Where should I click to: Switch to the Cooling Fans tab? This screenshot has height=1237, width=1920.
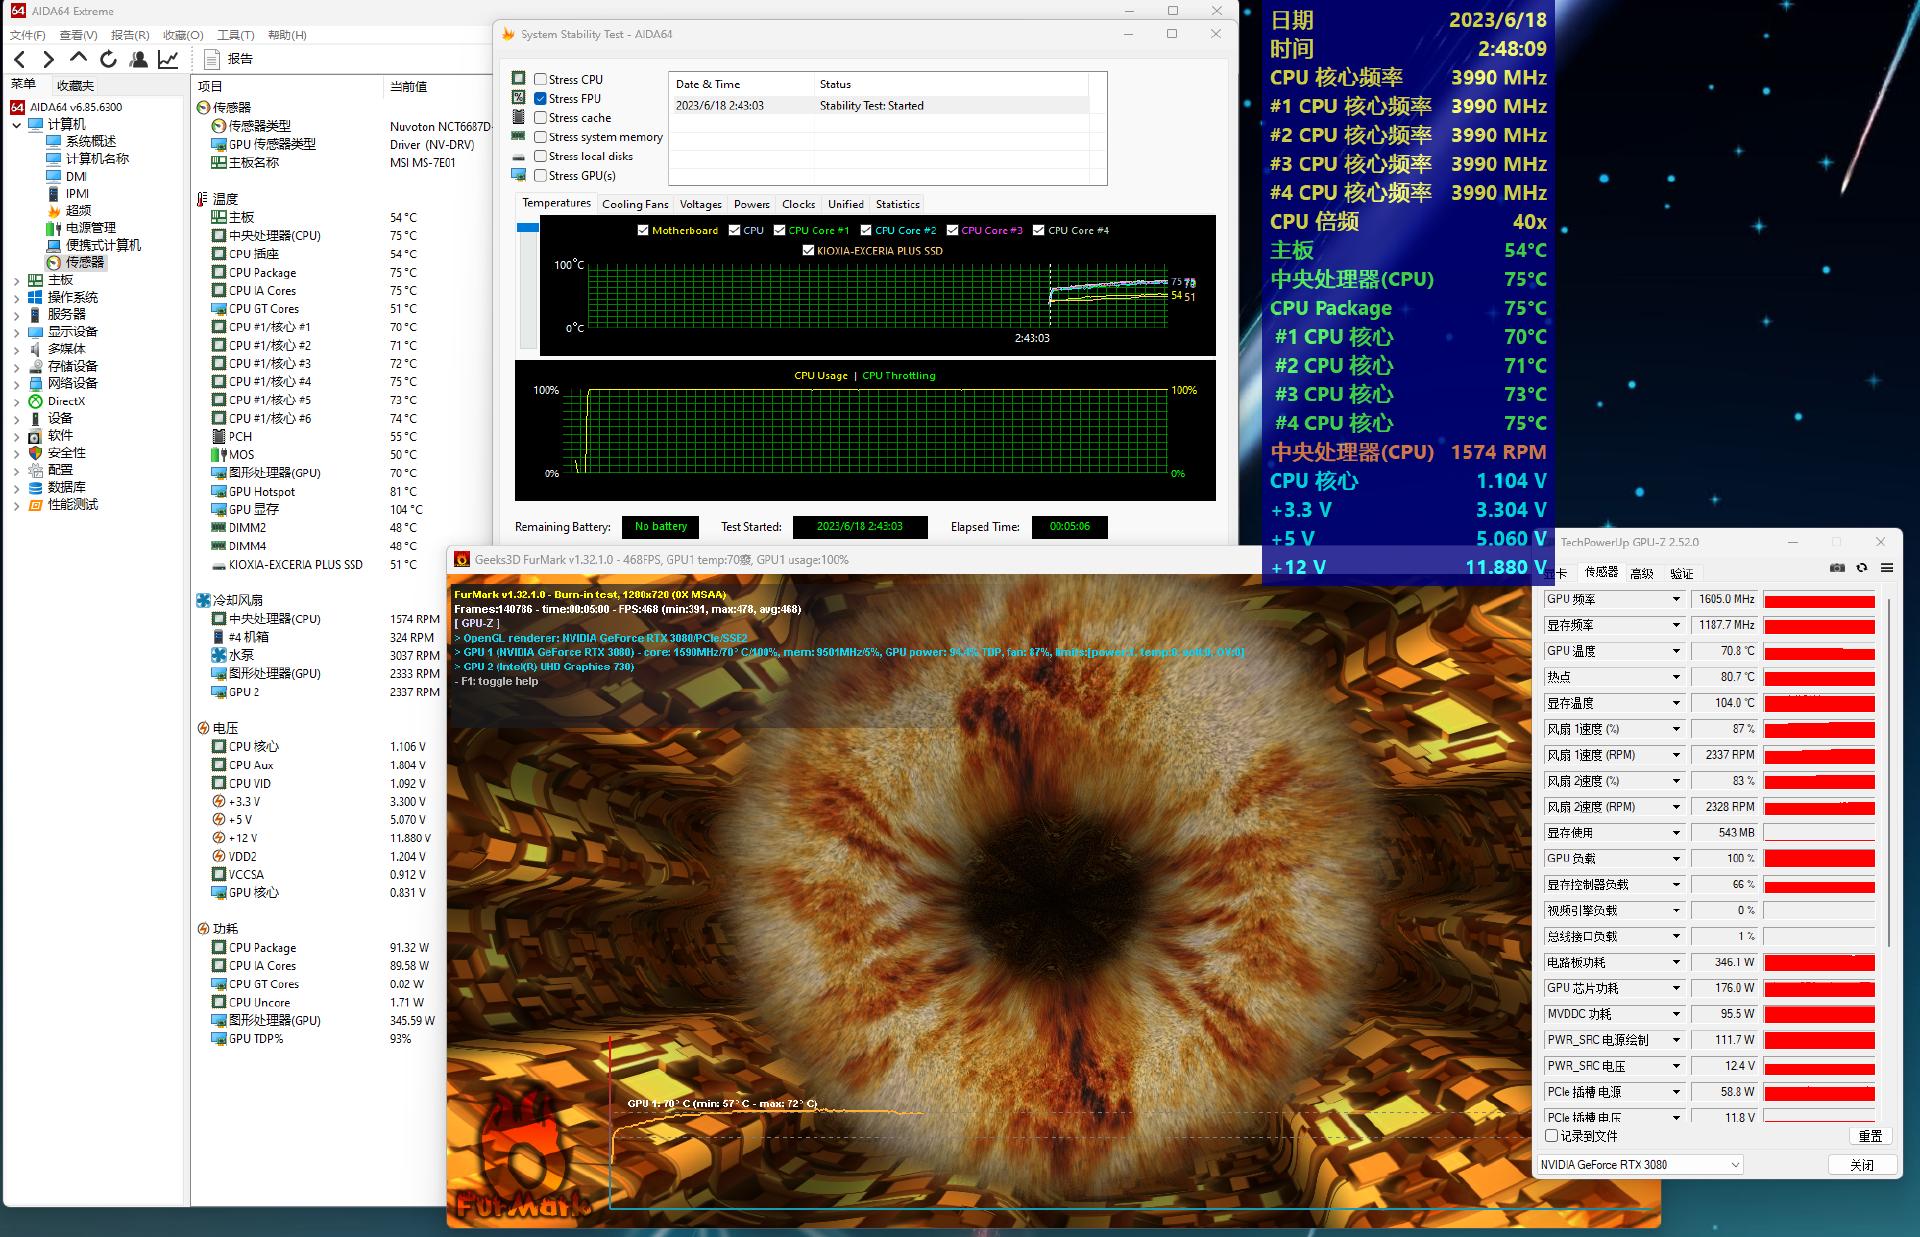point(635,204)
